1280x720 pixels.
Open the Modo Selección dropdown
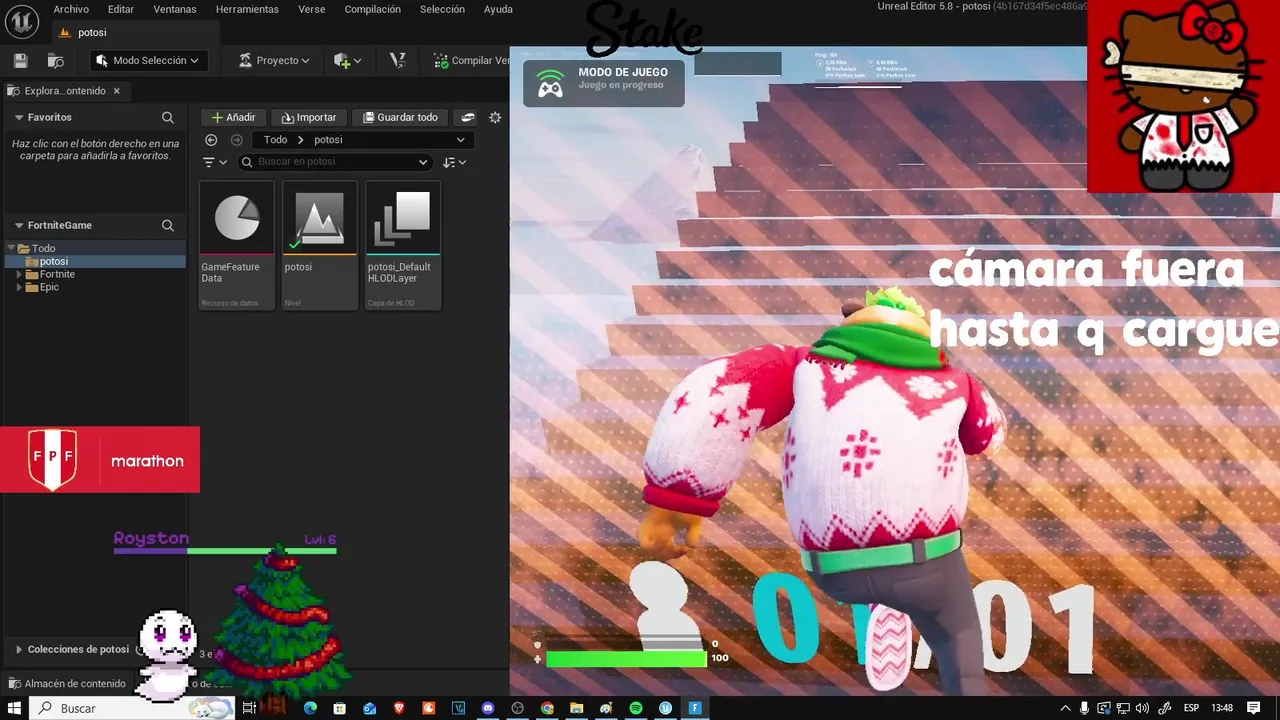point(149,61)
